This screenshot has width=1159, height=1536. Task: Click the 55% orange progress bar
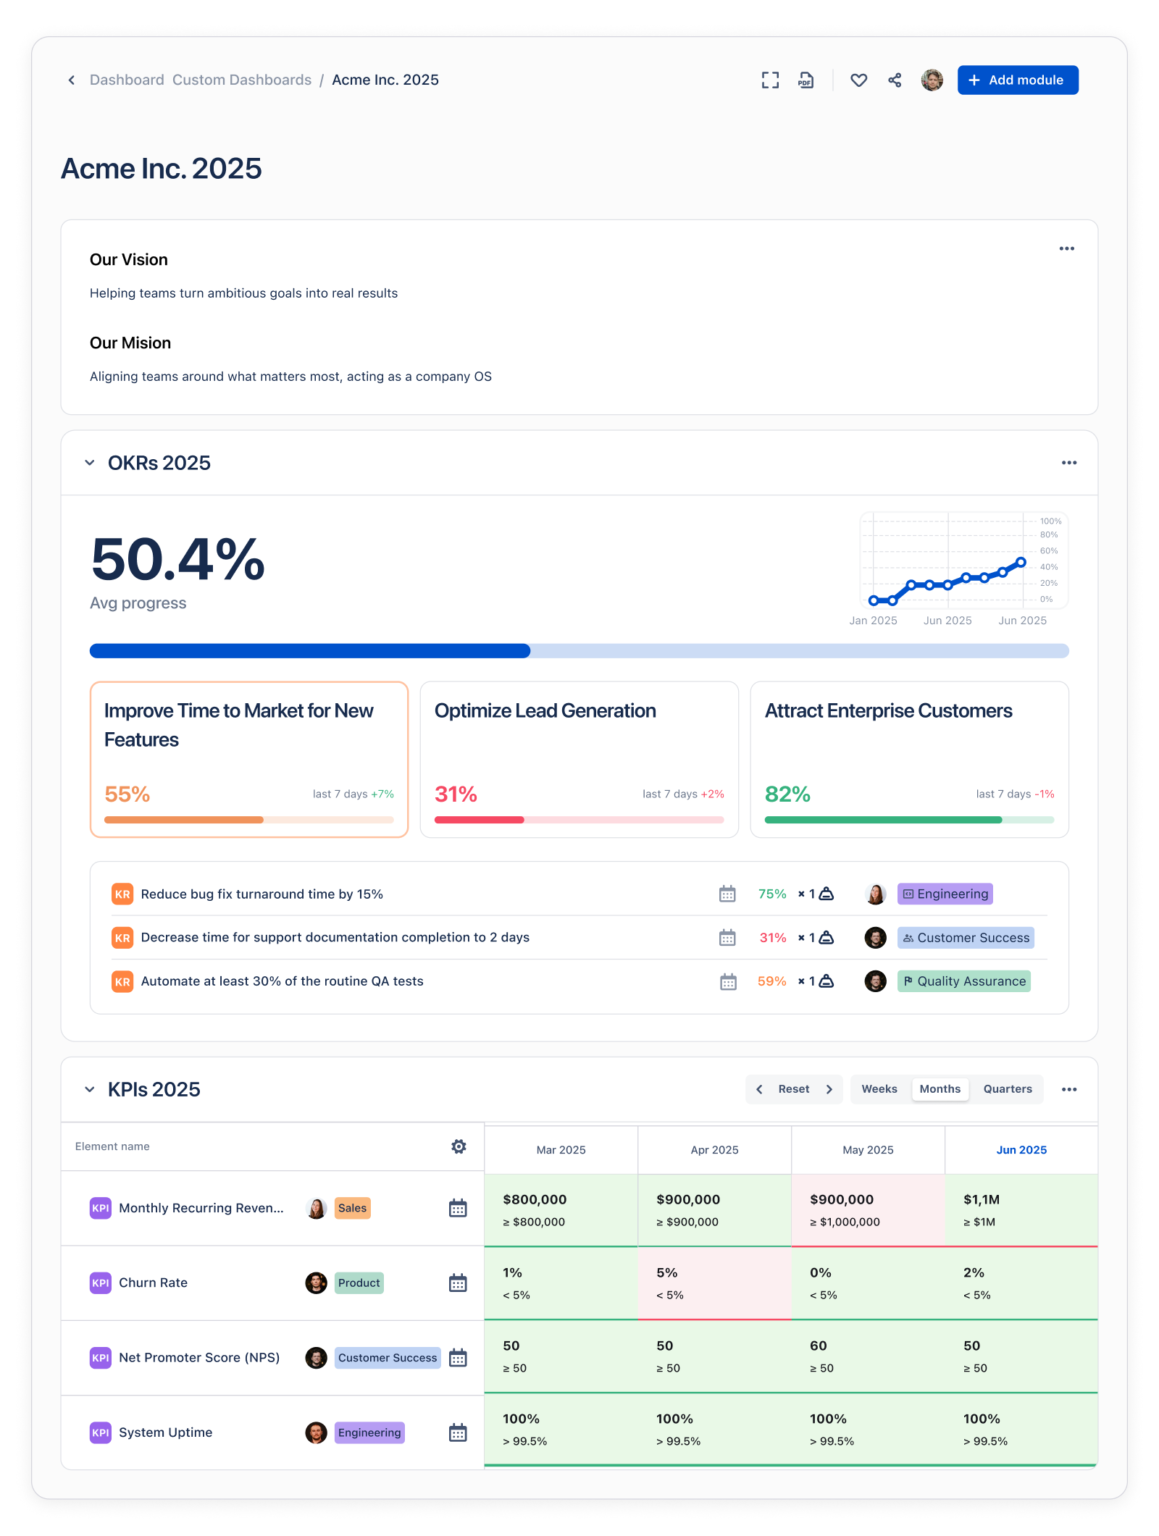point(249,820)
